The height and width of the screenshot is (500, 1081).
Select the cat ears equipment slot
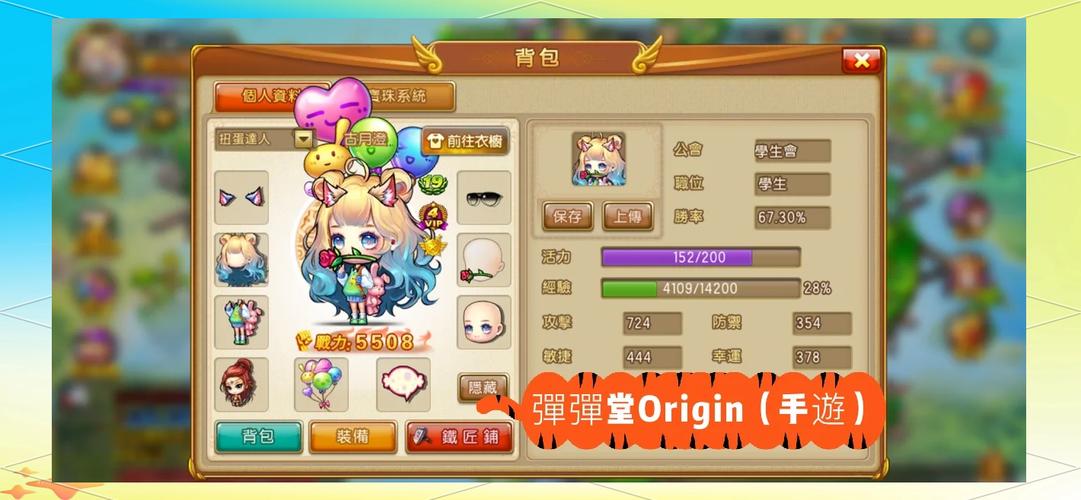click(241, 197)
